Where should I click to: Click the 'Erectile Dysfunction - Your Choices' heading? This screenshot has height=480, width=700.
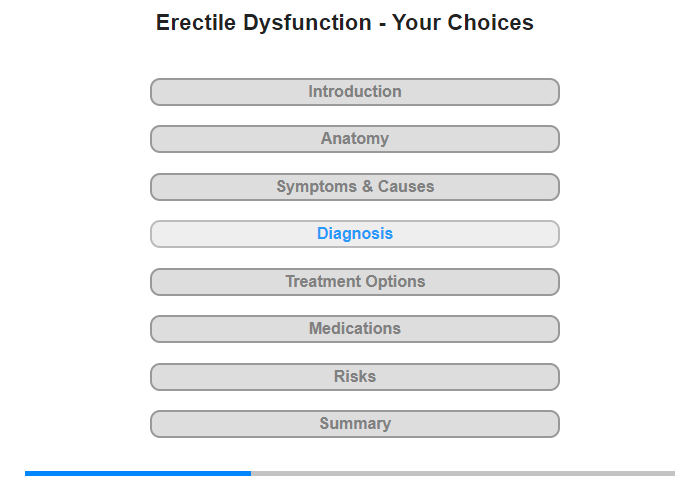click(345, 23)
